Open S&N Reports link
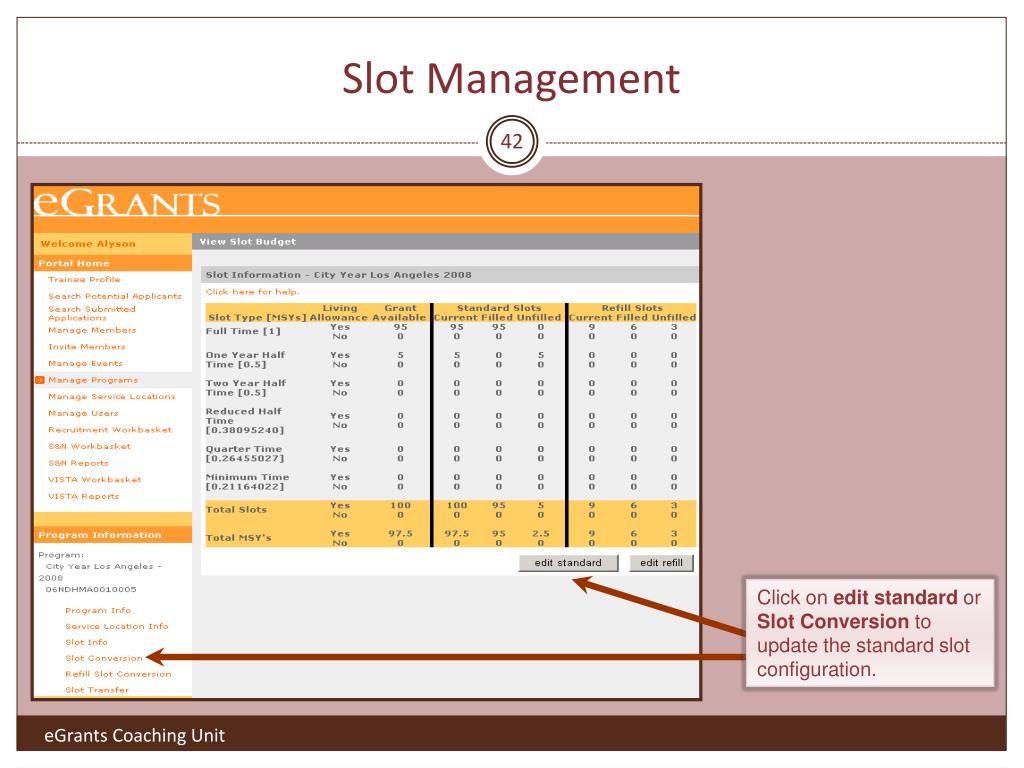 (x=78, y=463)
